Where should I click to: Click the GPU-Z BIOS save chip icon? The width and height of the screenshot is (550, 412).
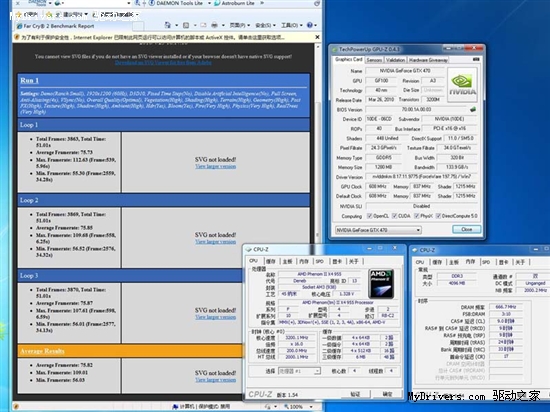[472, 109]
